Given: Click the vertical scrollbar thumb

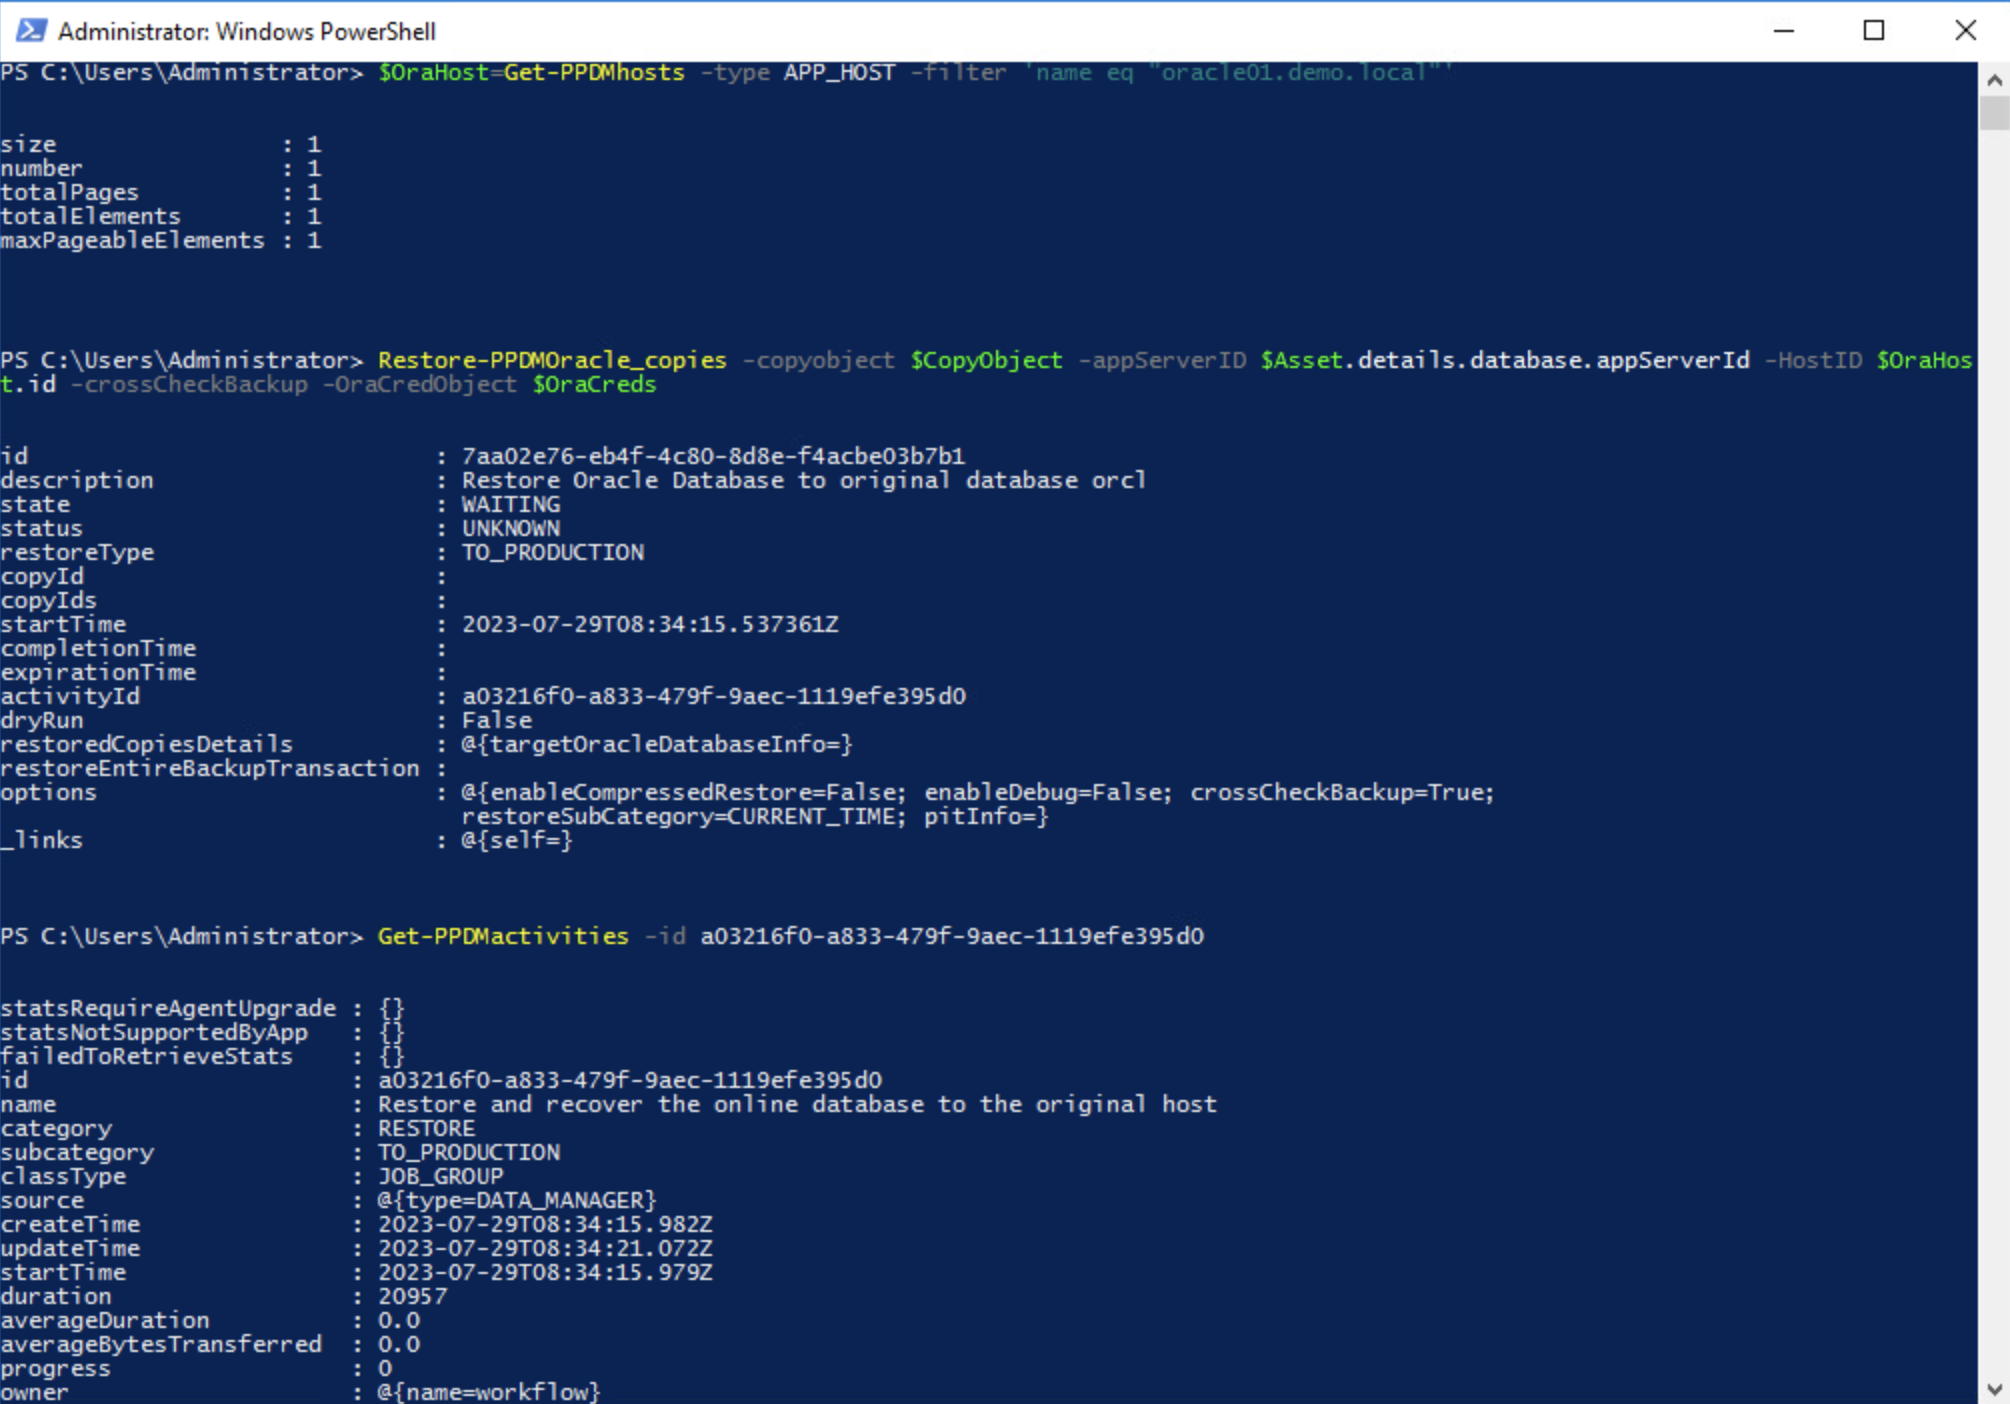Looking at the screenshot, I should coord(1994,113).
